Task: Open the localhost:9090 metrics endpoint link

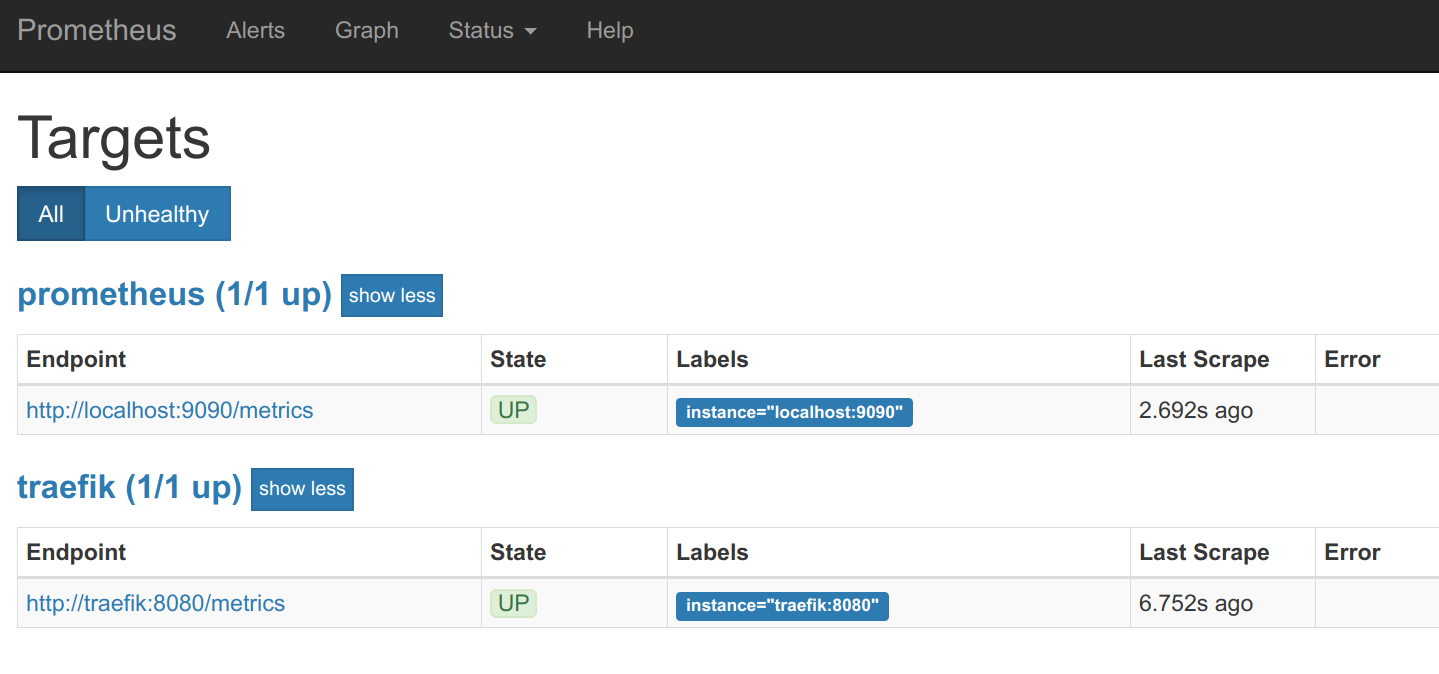Action: click(169, 410)
